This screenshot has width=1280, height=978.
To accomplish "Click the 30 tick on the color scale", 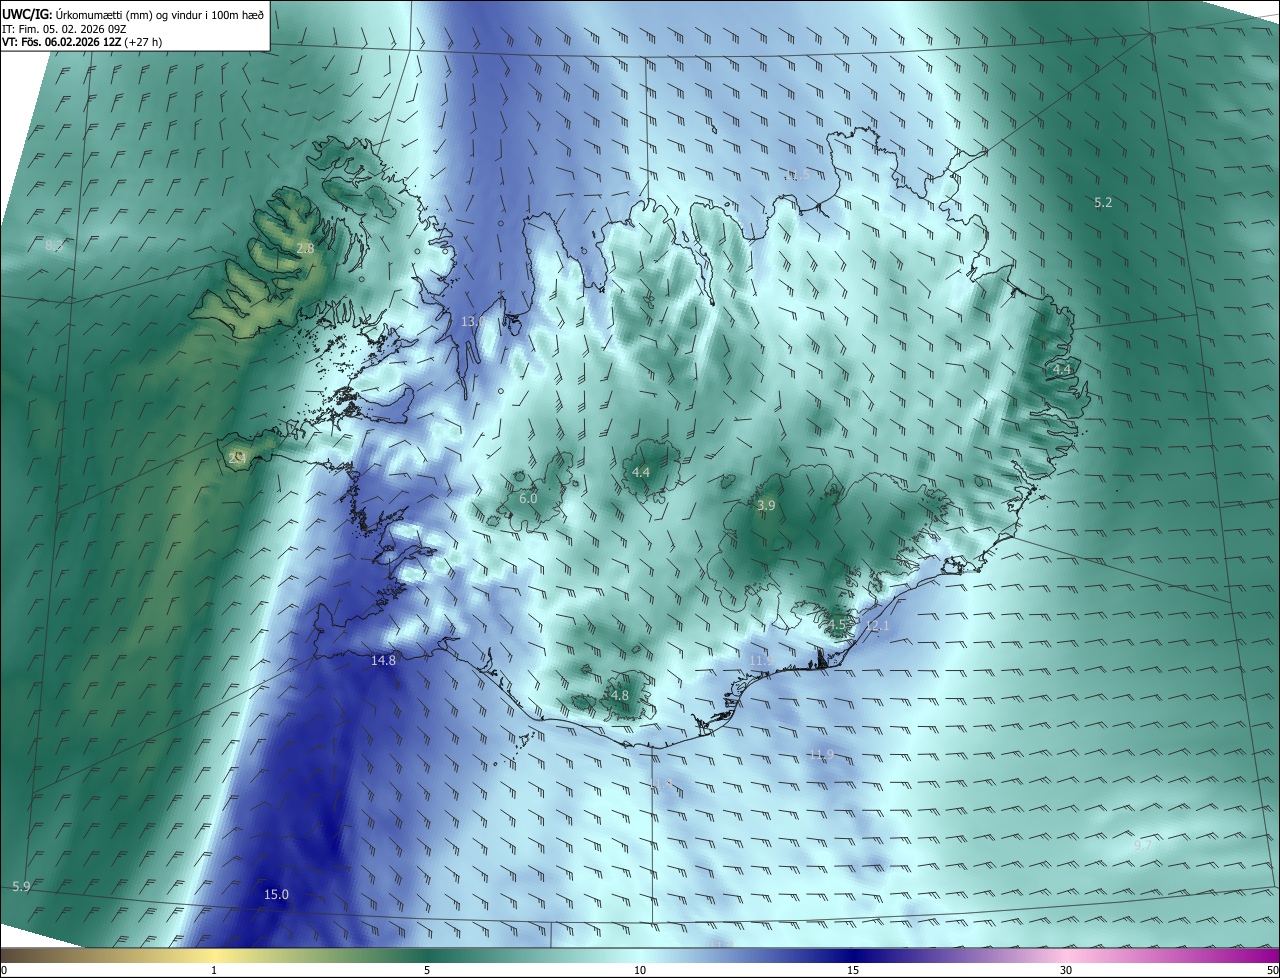I will coord(1066,970).
